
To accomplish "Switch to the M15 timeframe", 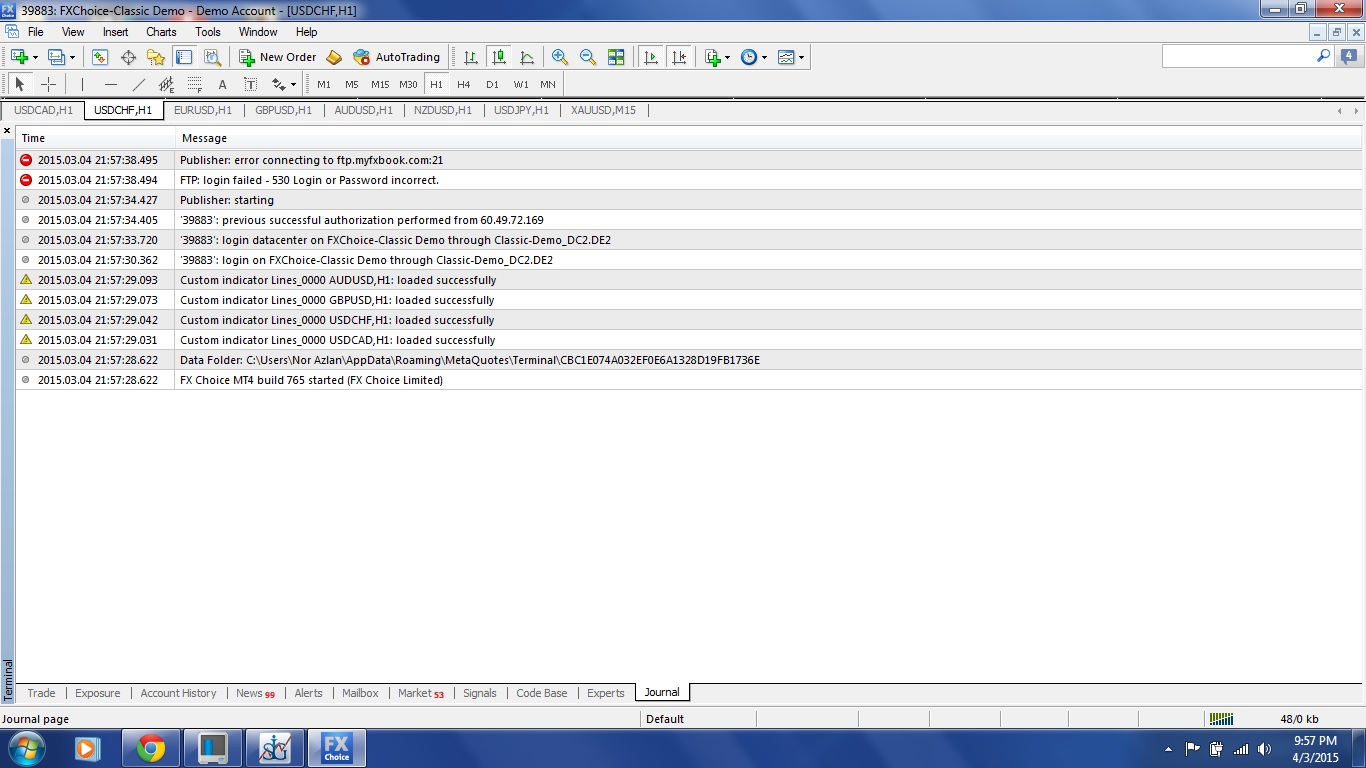I will tap(380, 84).
